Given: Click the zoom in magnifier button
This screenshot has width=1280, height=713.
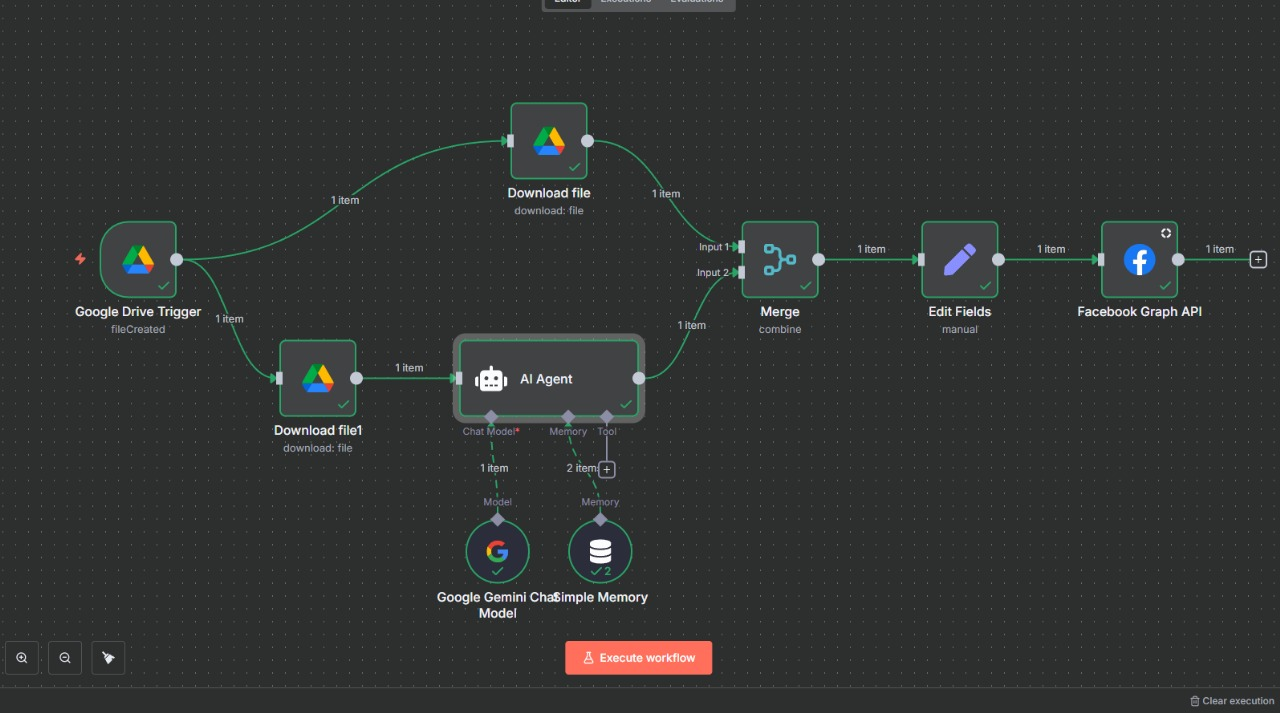Looking at the screenshot, I should click(22, 658).
